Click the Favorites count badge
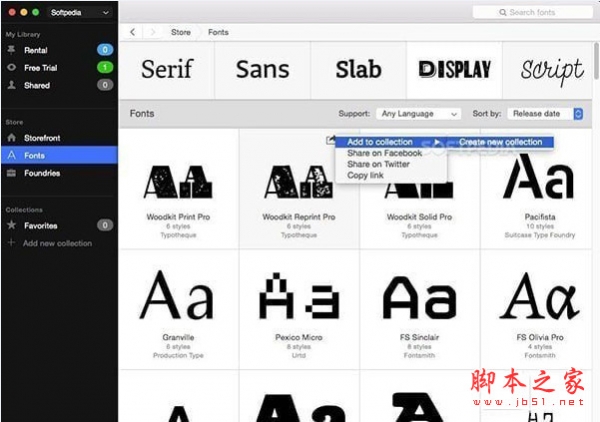The height and width of the screenshot is (422, 600). tap(105, 225)
